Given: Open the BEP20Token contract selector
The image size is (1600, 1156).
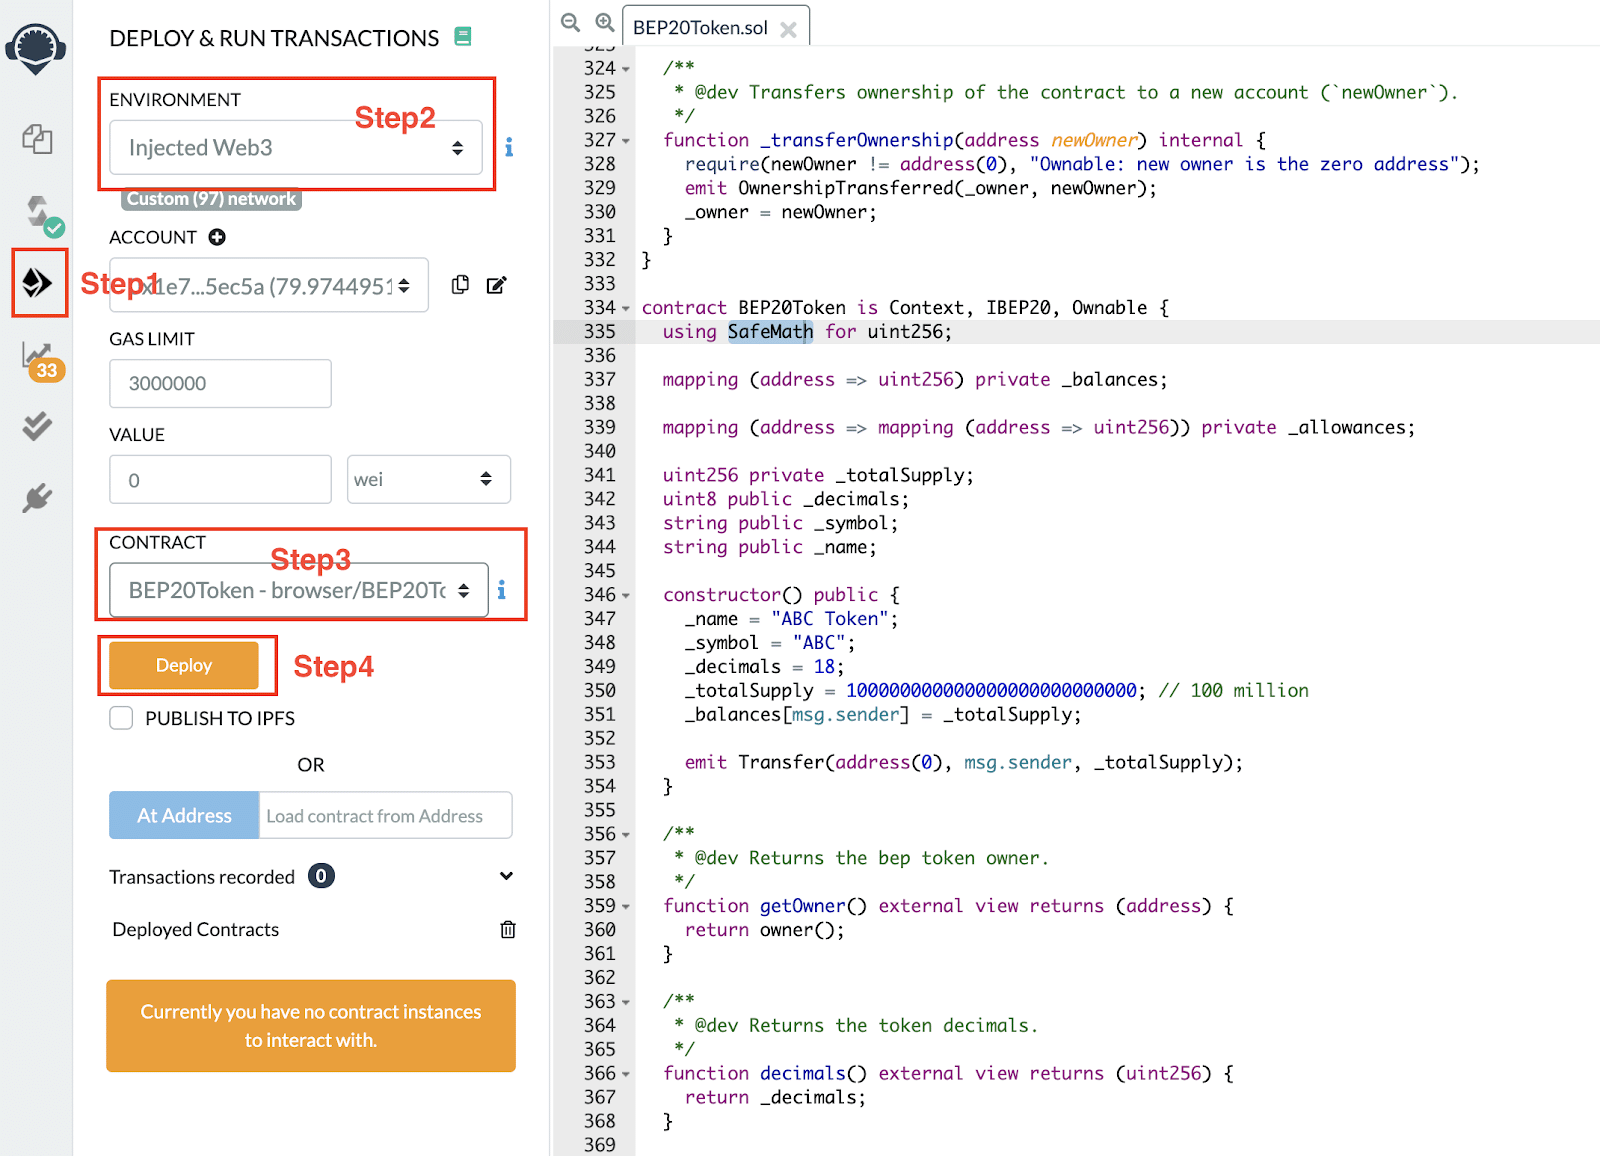Looking at the screenshot, I should click(295, 590).
